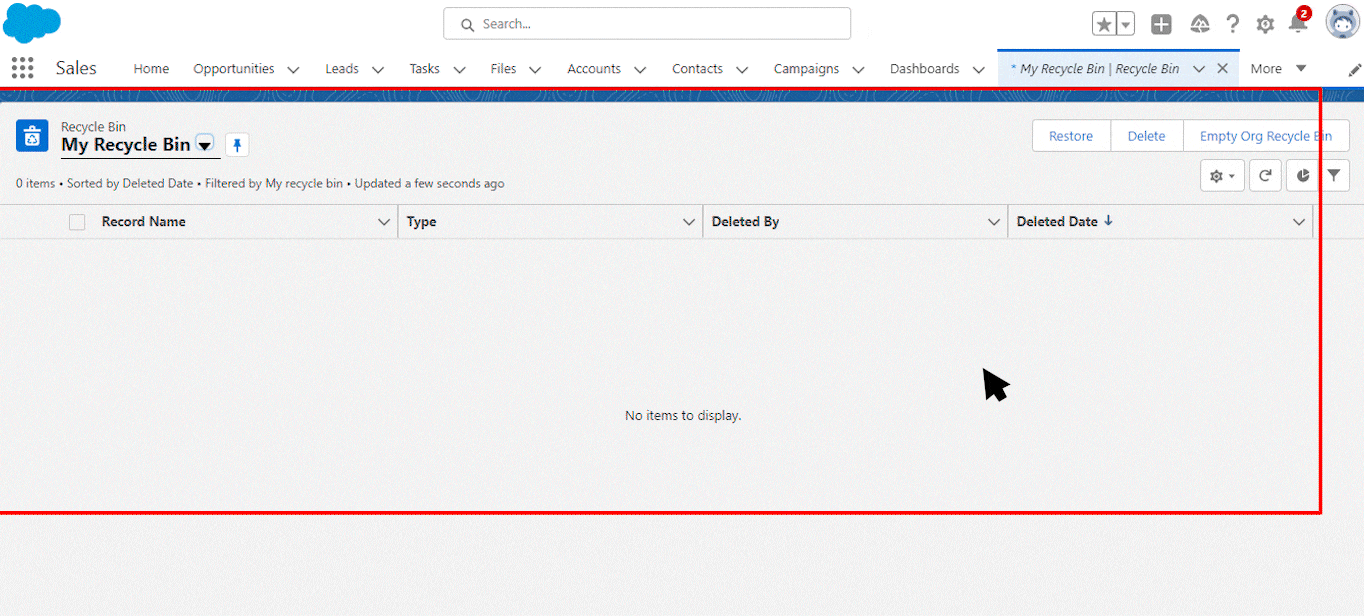Open Record Name column actions

(384, 222)
